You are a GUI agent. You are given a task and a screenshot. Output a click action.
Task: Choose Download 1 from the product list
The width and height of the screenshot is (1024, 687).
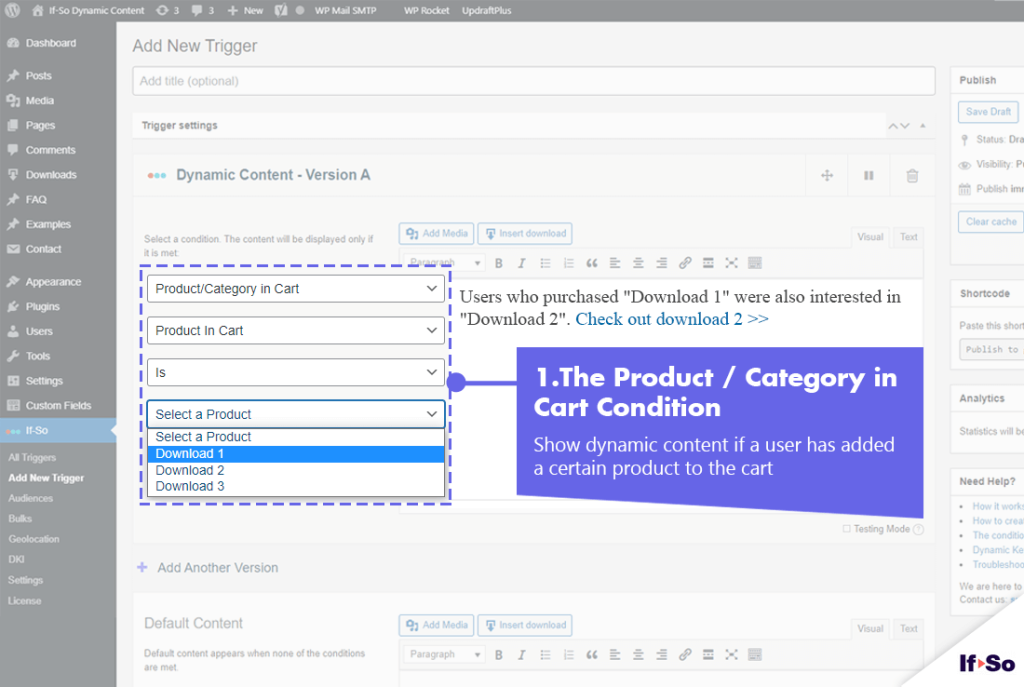pos(296,454)
